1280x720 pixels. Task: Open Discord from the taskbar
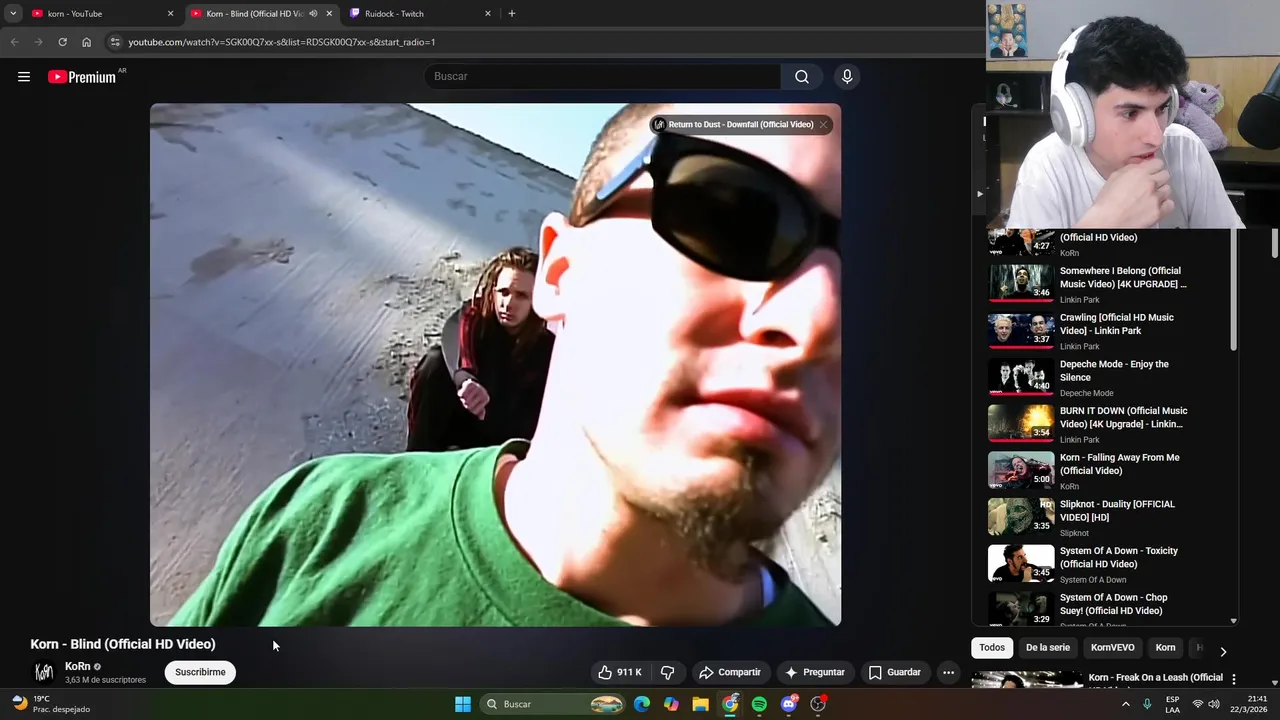coord(789,704)
